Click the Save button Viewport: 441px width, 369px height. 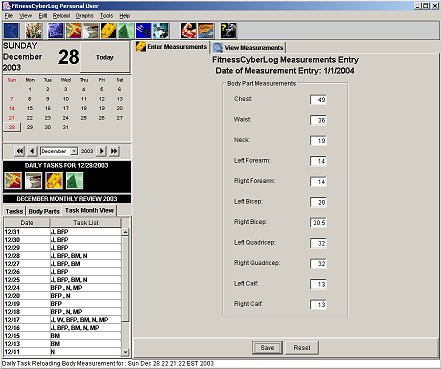point(267,348)
